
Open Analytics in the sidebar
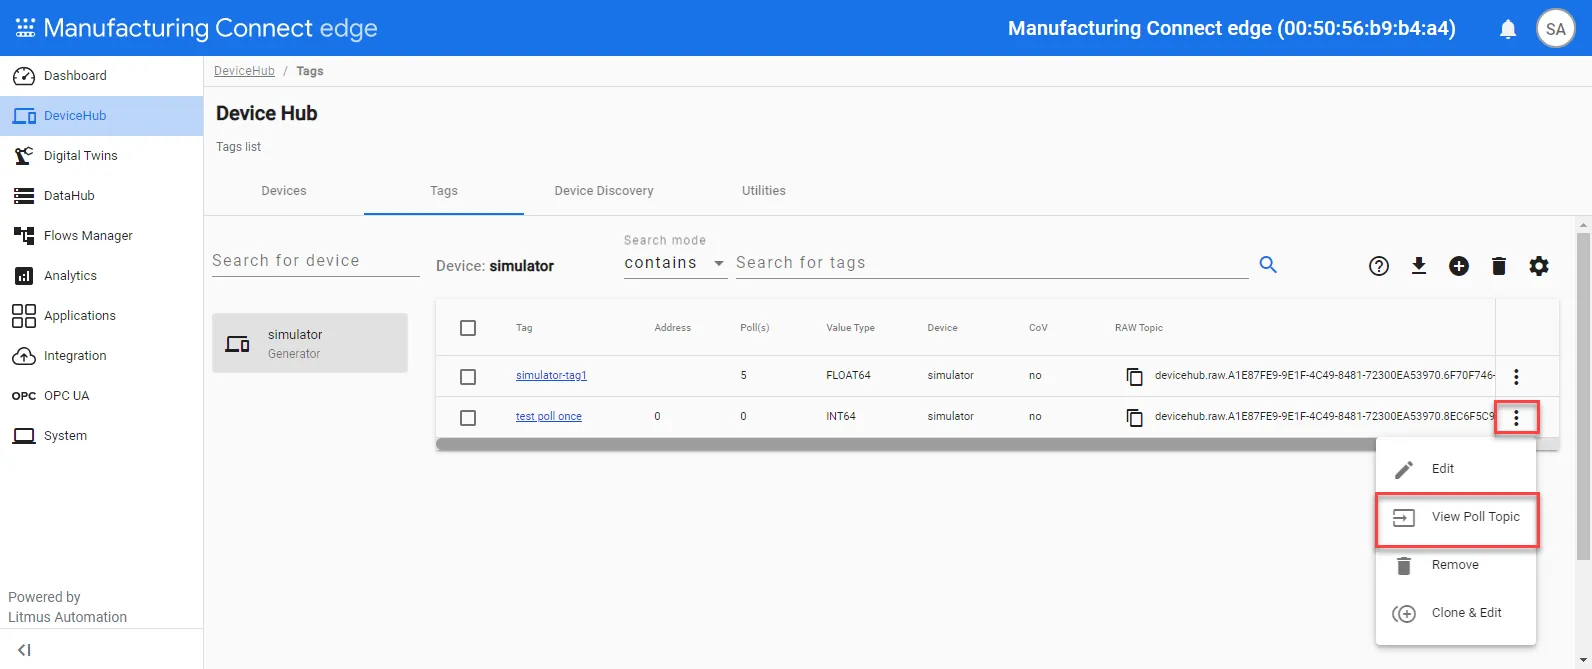point(101,276)
